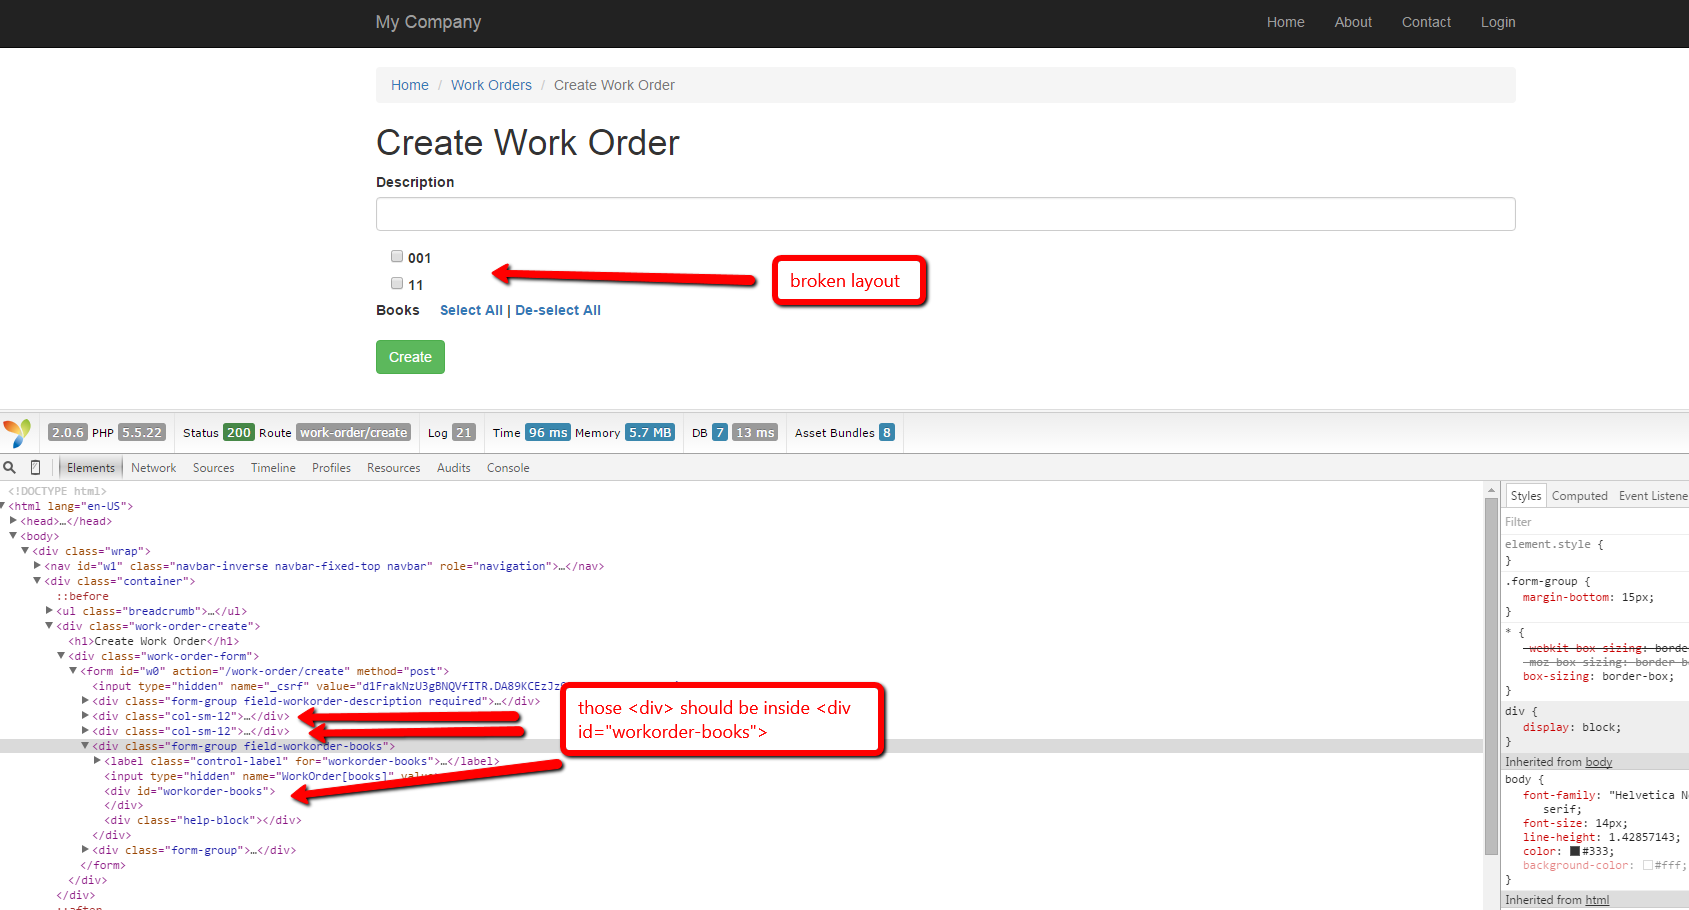Open About in the top navbar
The width and height of the screenshot is (1689, 910).
tap(1353, 22)
